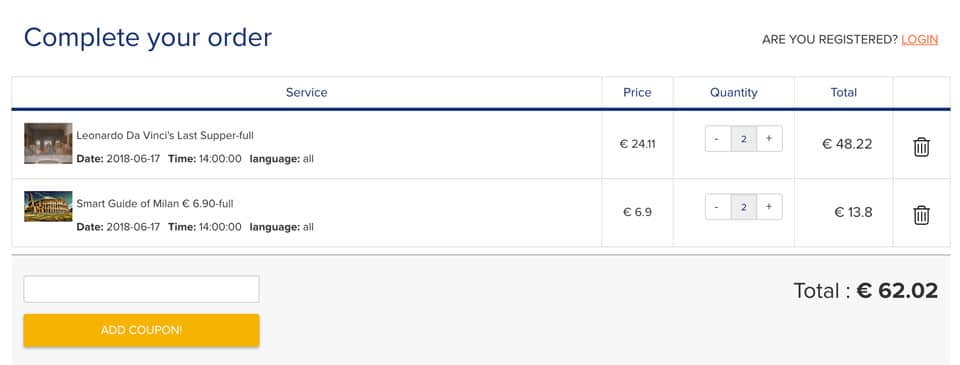
Task: Click the ADD COUPON! button
Action: [141, 330]
